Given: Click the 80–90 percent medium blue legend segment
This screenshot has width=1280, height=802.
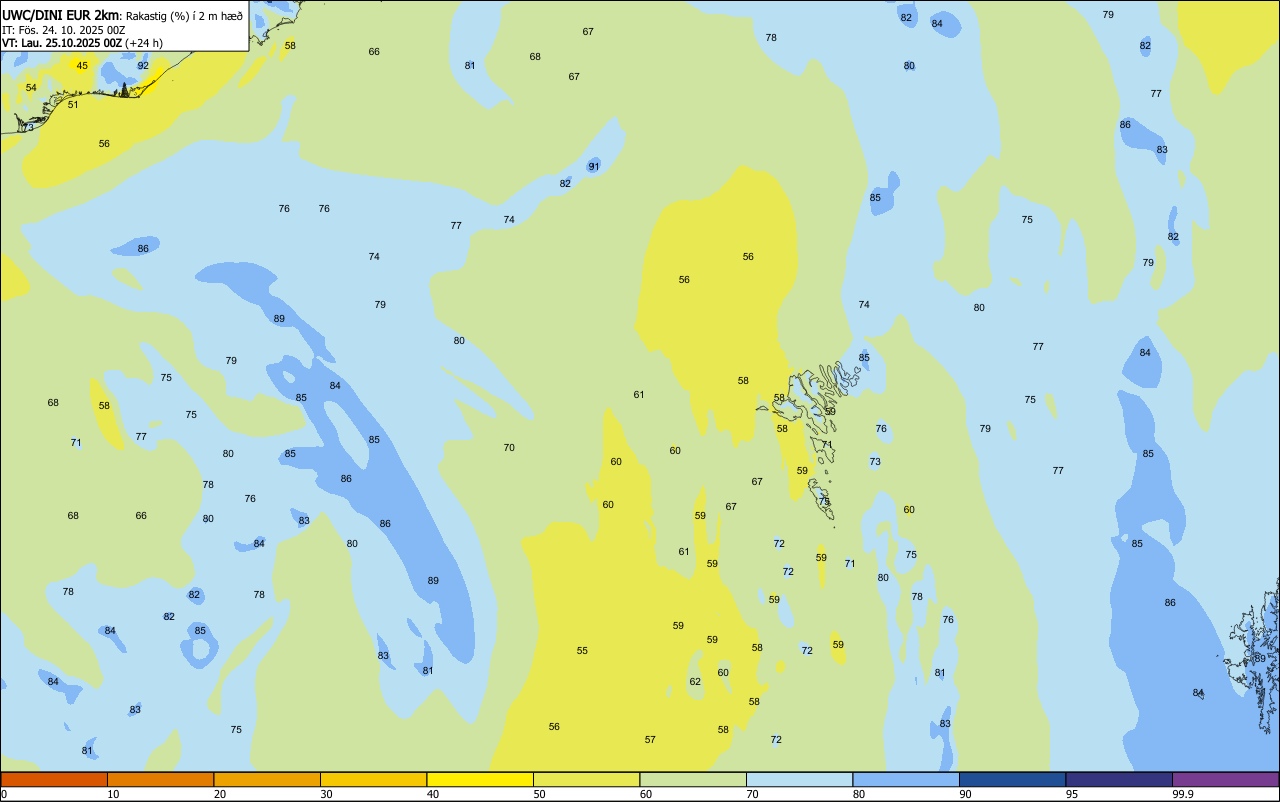Looking at the screenshot, I should tap(906, 779).
